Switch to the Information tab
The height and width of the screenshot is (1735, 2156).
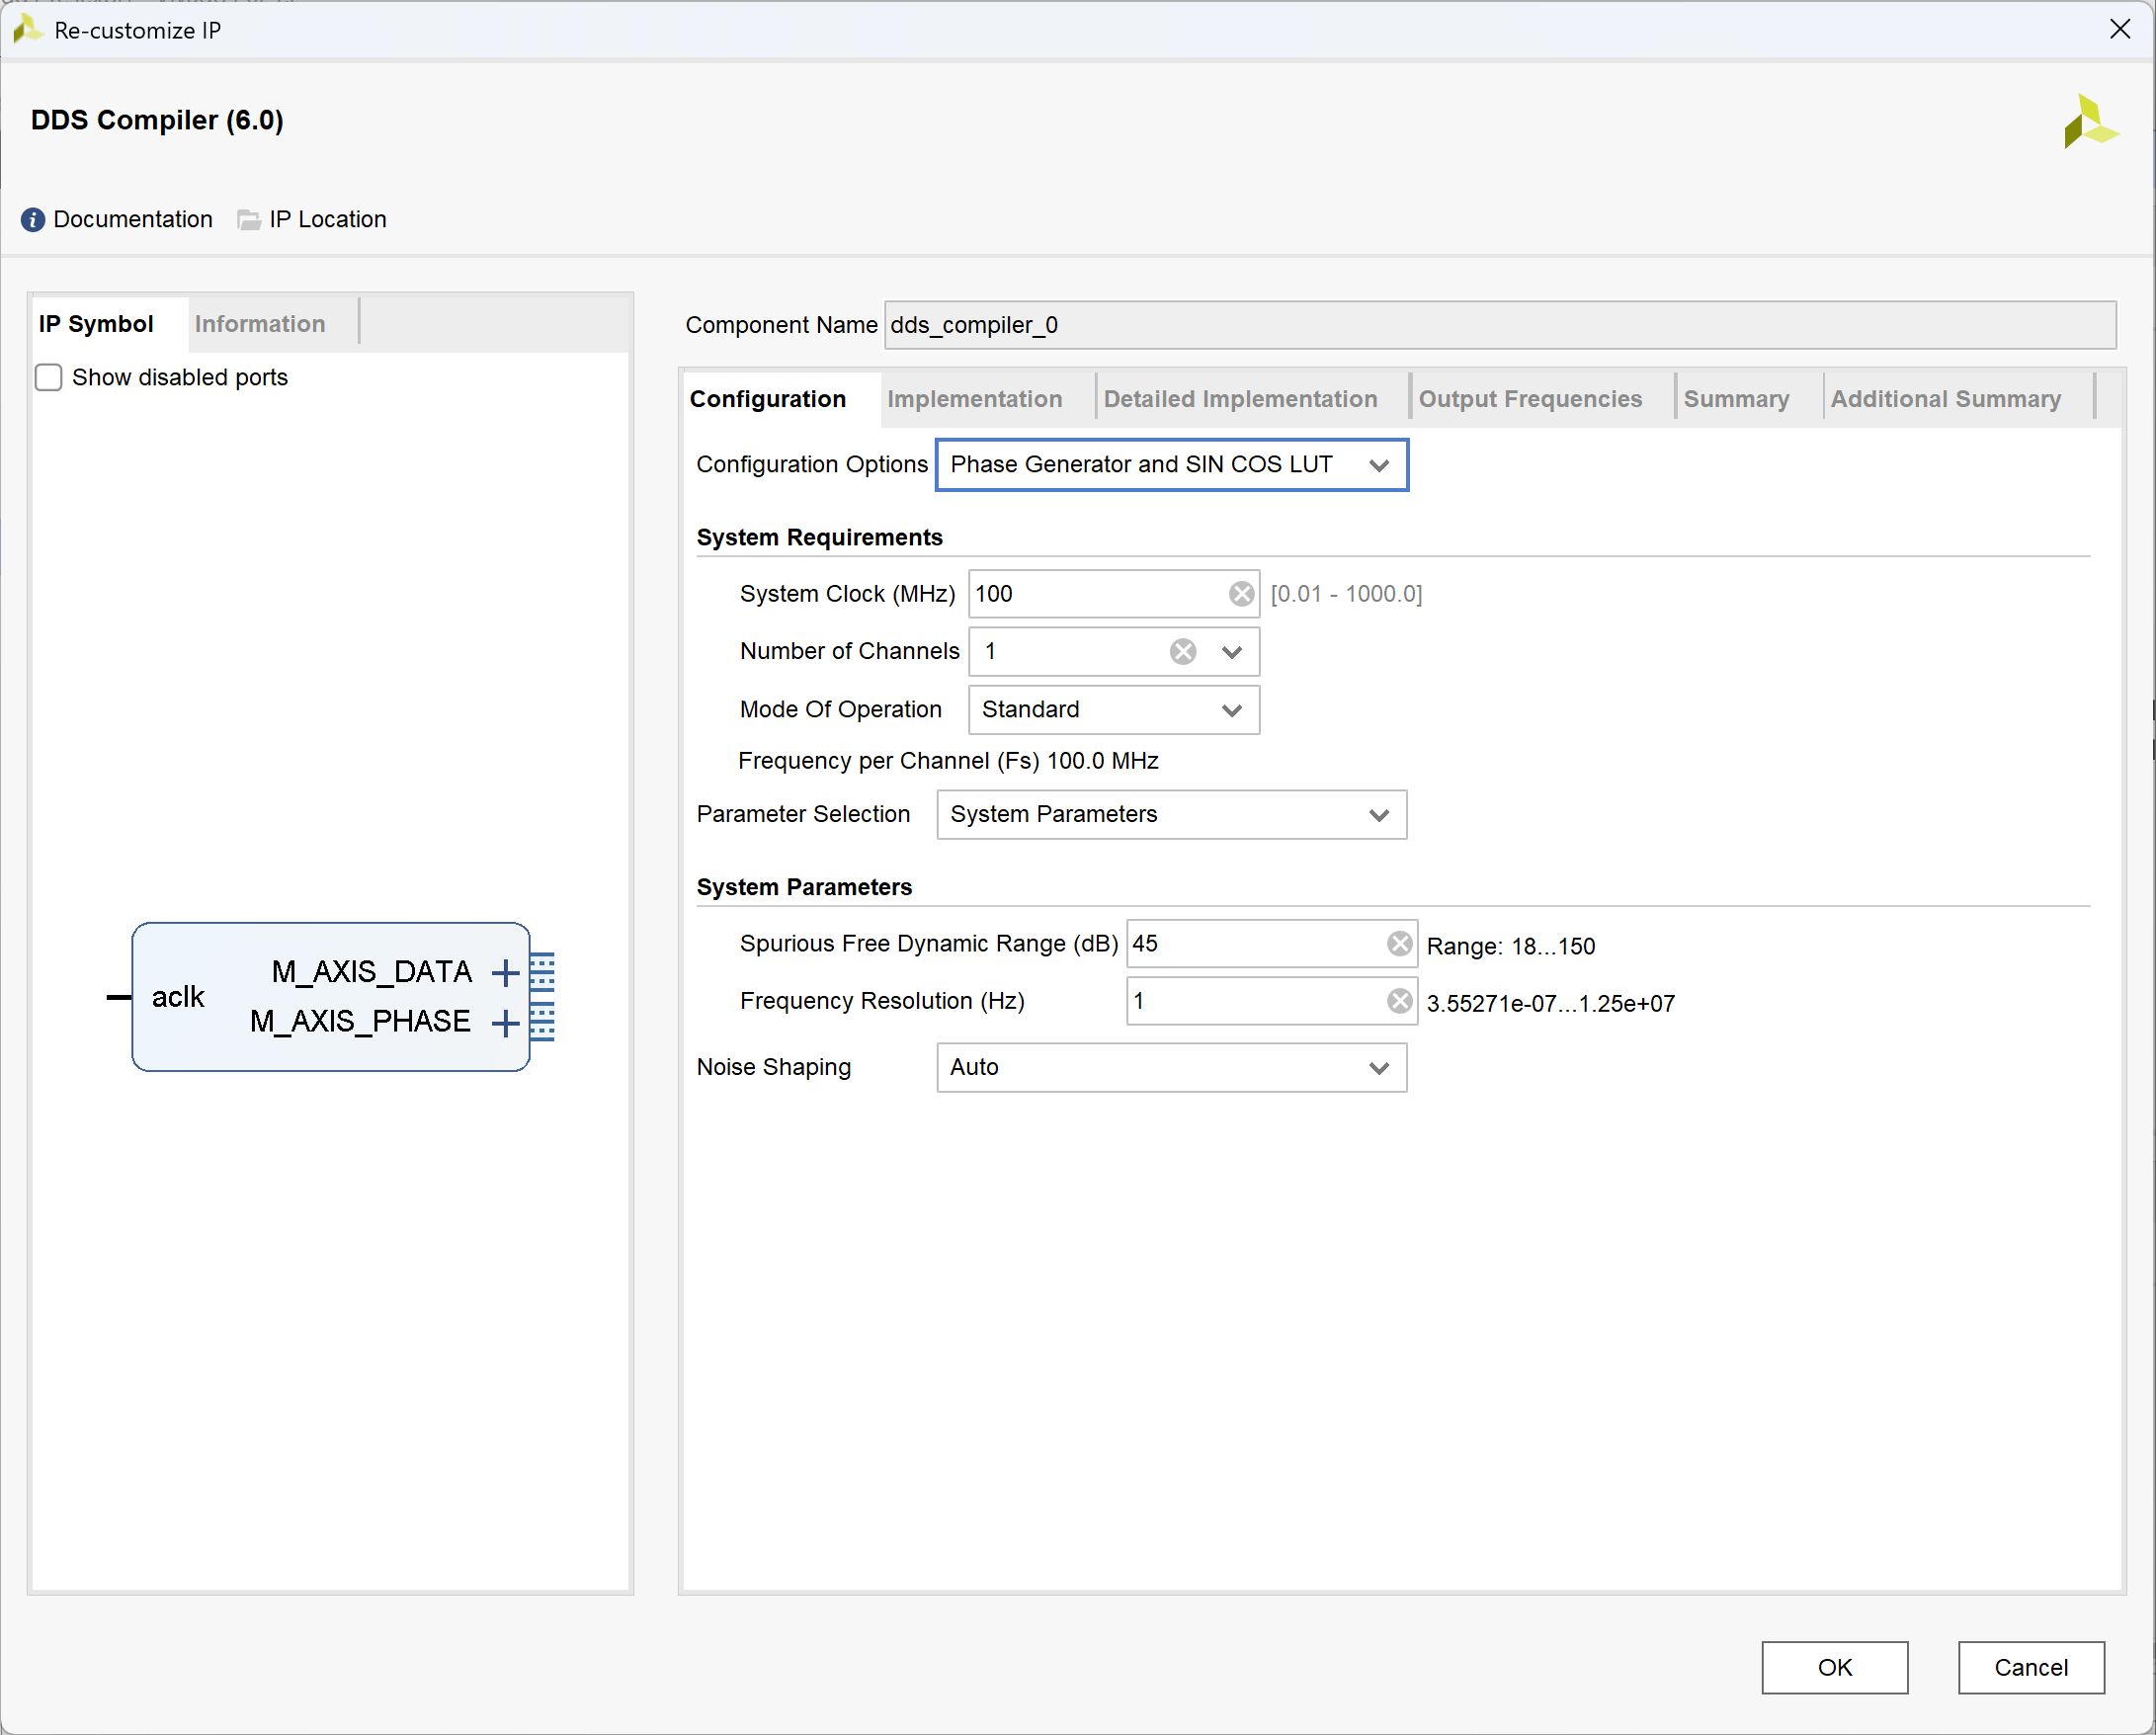click(x=260, y=324)
